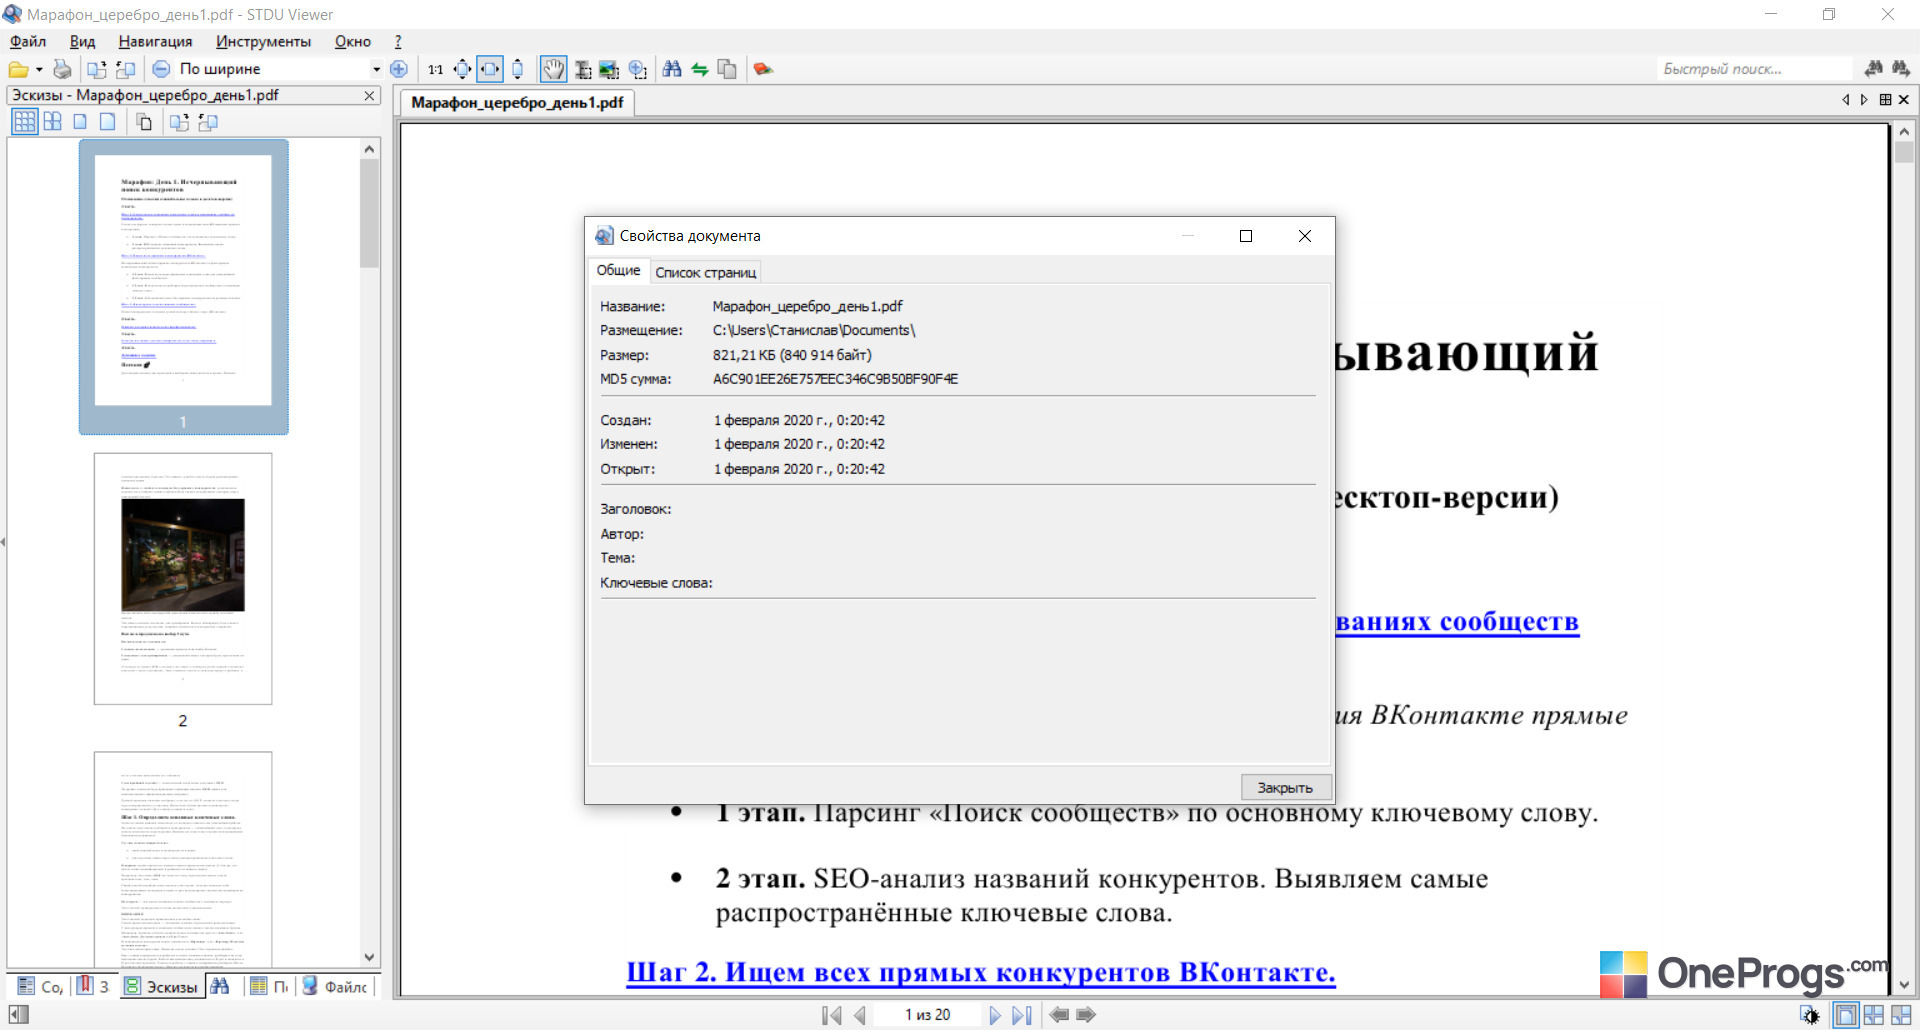Navigate back with the left arrow
Viewport: 1920px width, 1030px height.
[x=1059, y=1015]
